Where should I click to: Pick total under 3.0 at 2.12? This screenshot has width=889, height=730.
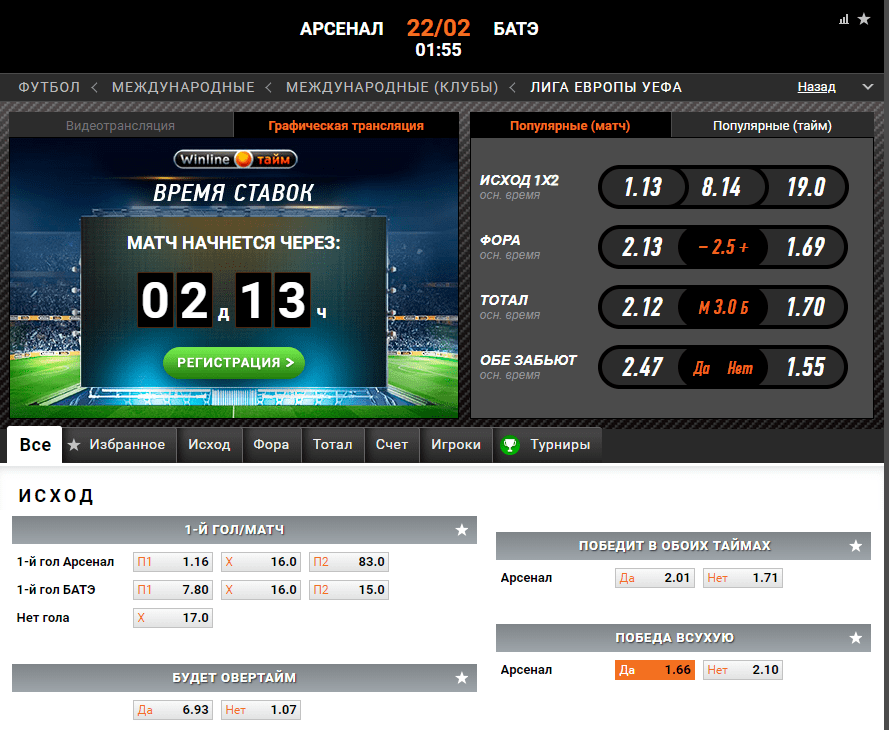point(643,307)
